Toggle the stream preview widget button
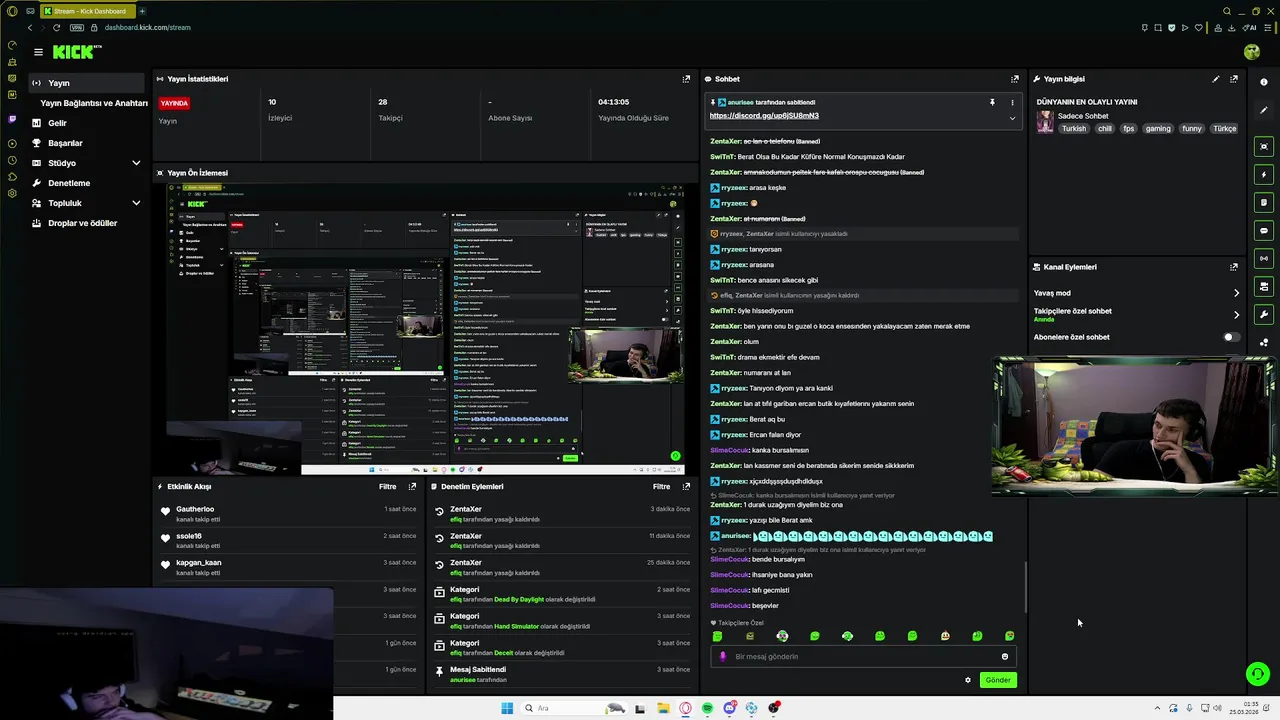Screen dimensions: 1280x720 coord(1265,146)
